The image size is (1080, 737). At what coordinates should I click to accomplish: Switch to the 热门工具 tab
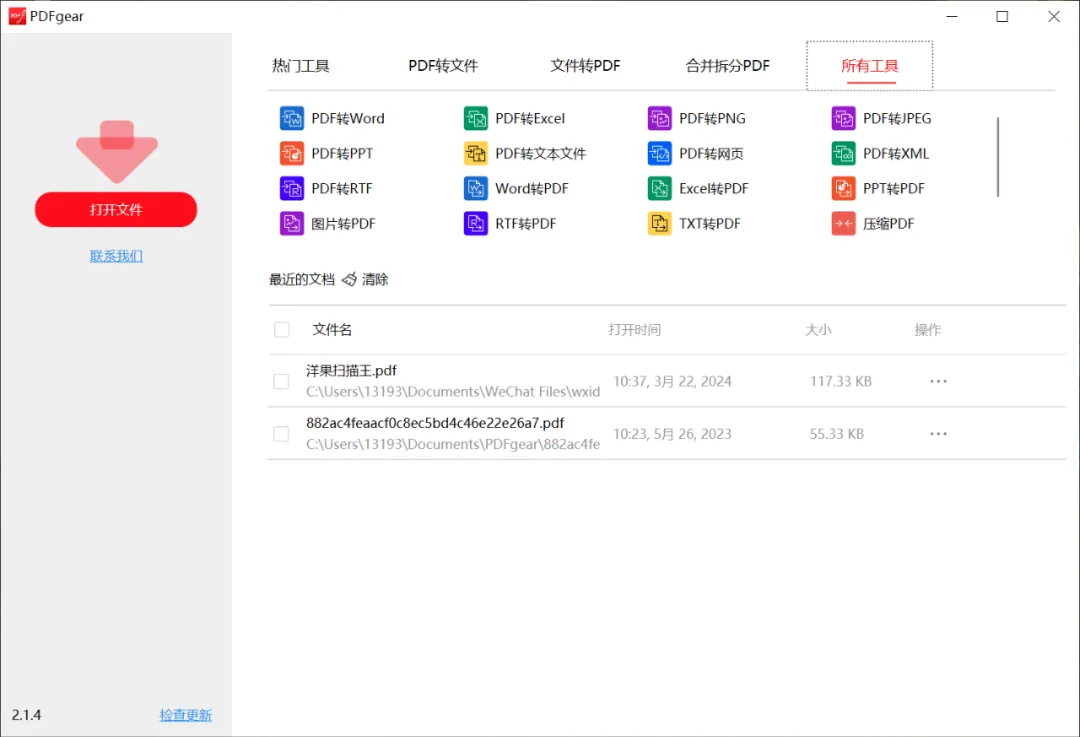300,65
